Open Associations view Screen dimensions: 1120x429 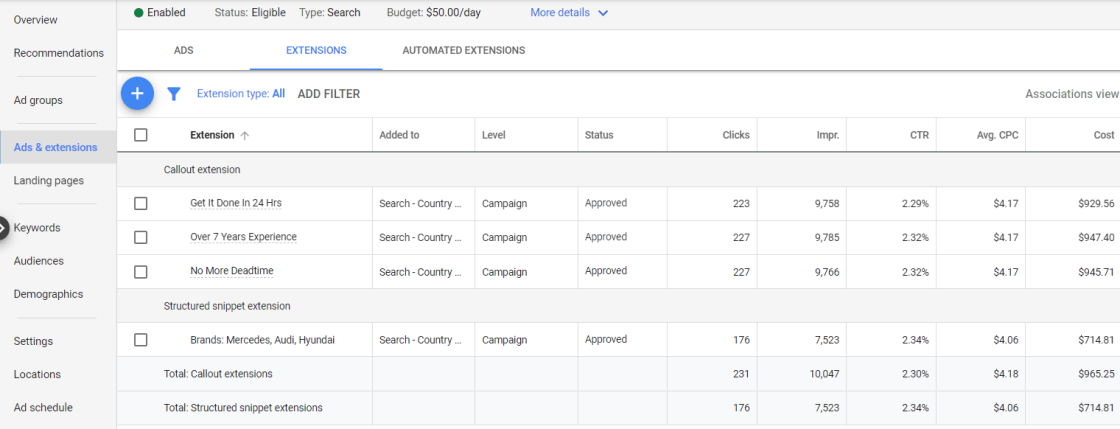1071,94
